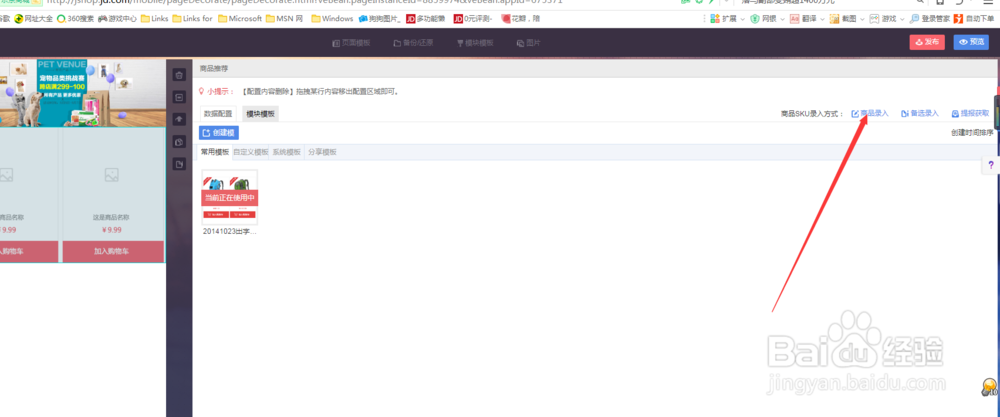Expand the 游戏 dropdown arrow
1000x417 pixels.
coord(902,19)
